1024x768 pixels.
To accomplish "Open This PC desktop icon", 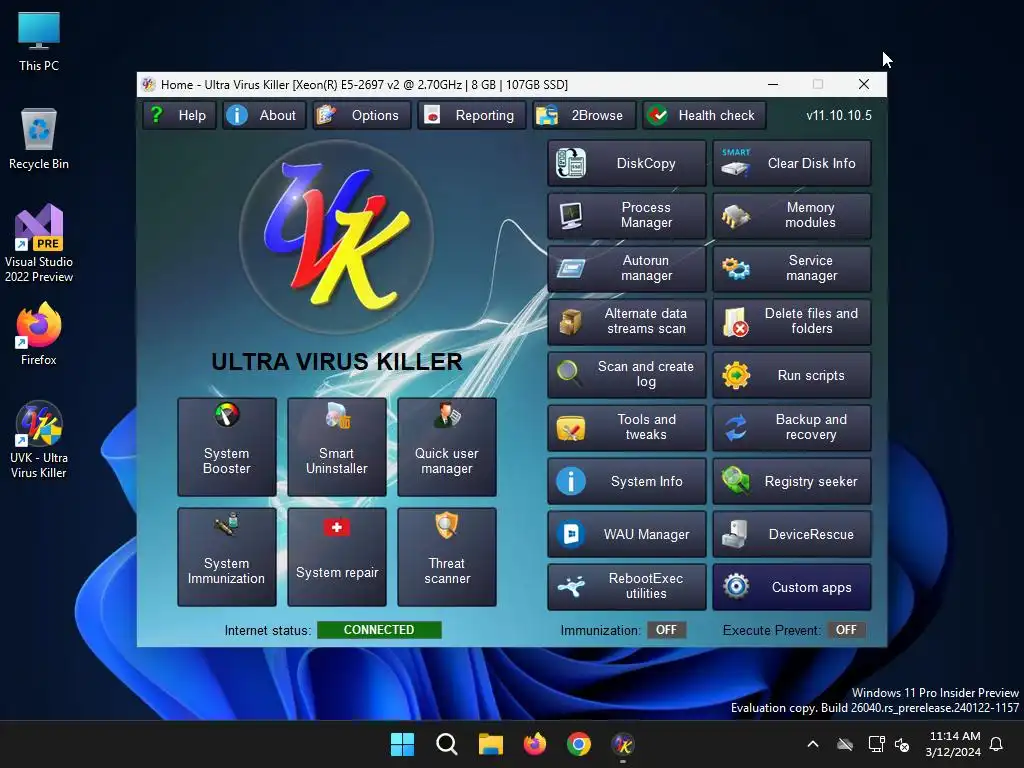I will click(x=39, y=42).
